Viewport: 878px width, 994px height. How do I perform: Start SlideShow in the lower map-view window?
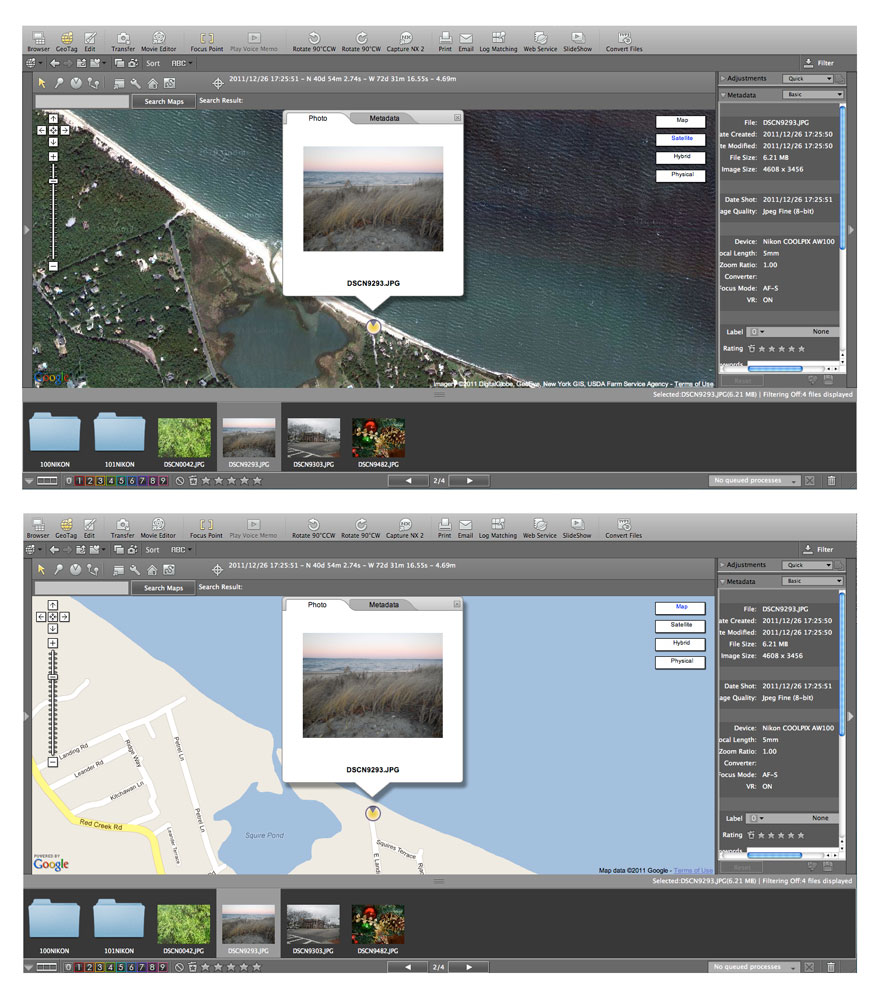(x=577, y=528)
